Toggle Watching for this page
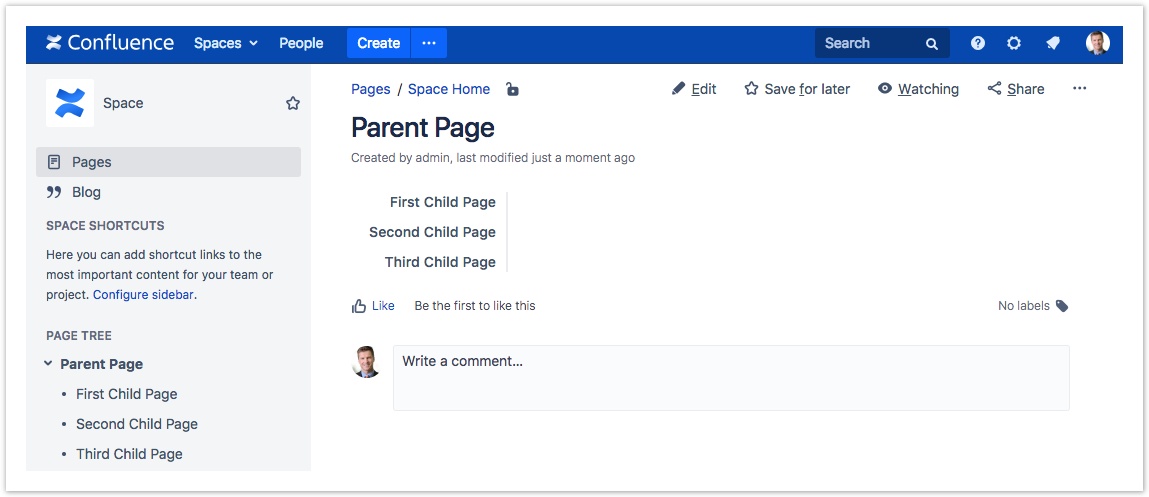The image size is (1149, 497). [x=918, y=89]
